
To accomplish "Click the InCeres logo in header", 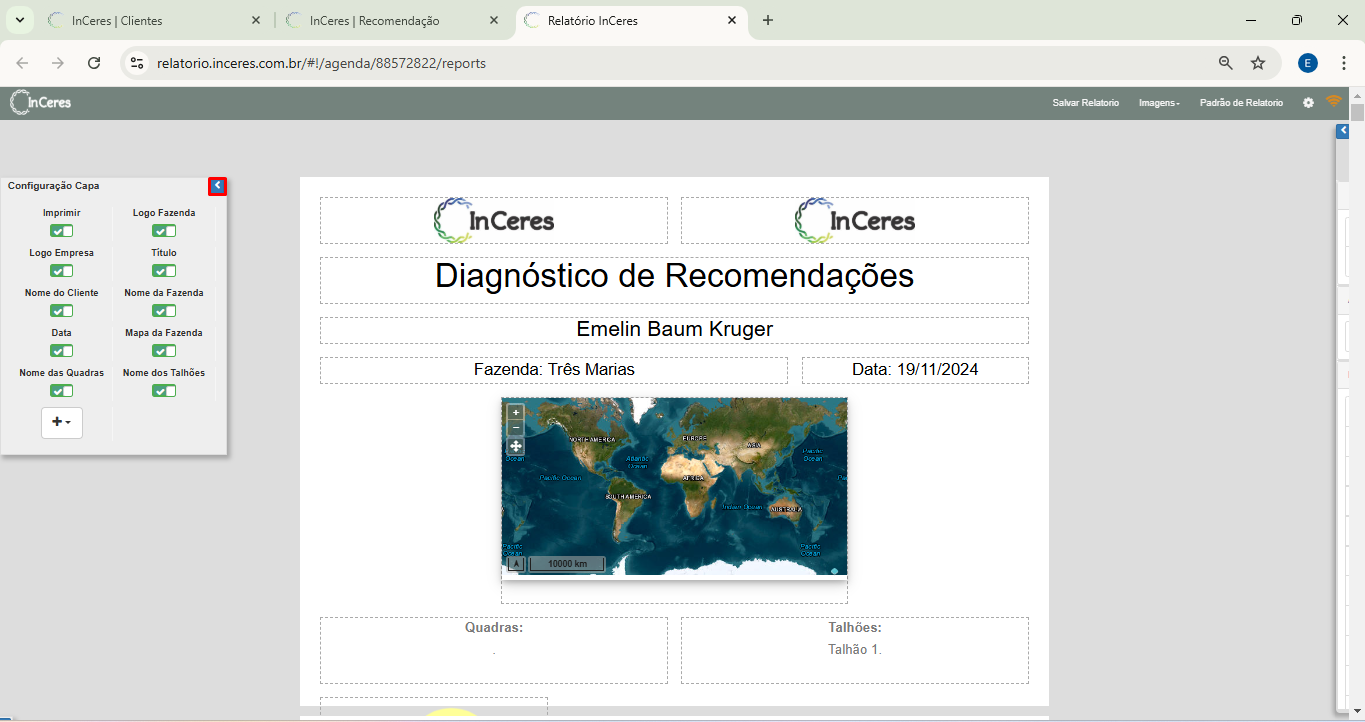I will [x=40, y=102].
